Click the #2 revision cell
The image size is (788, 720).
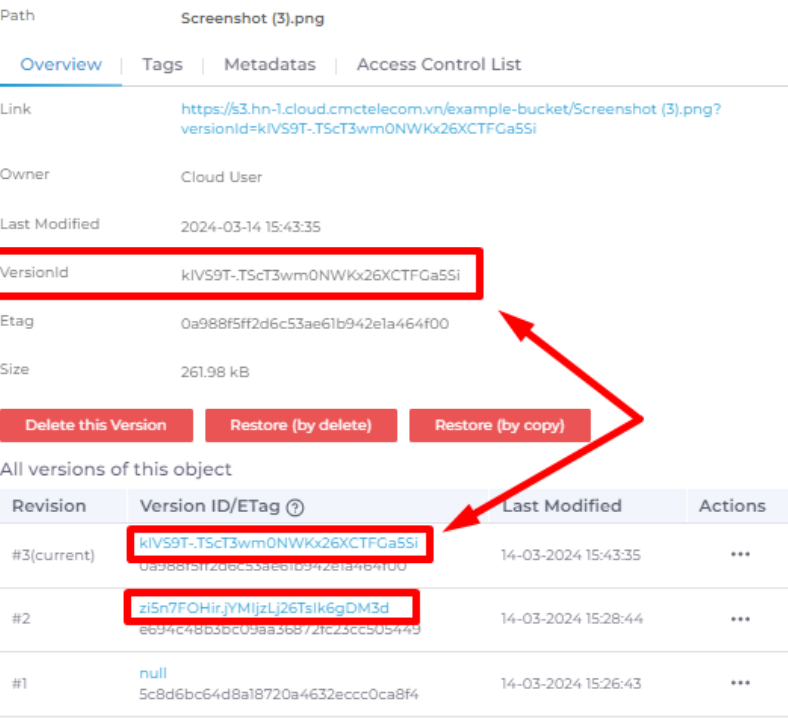tap(21, 619)
